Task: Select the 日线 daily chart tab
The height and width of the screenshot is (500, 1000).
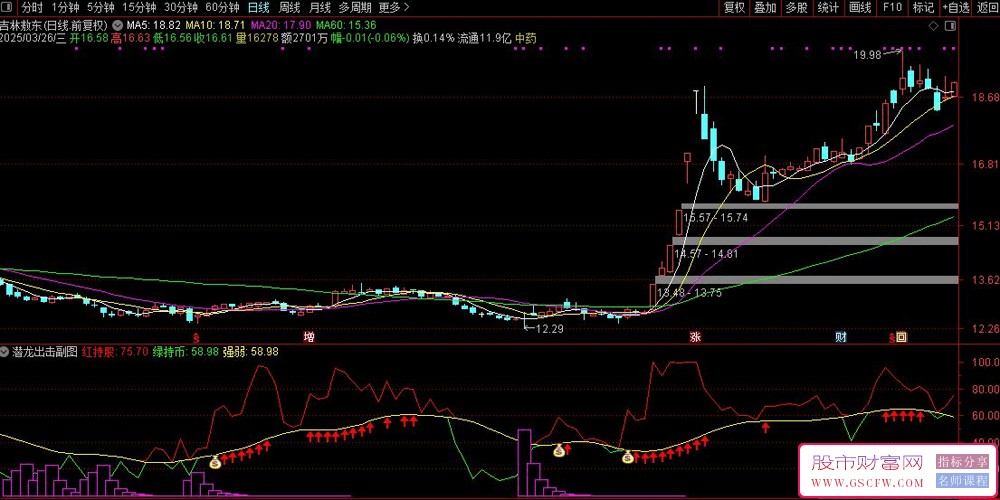Action: pos(258,8)
